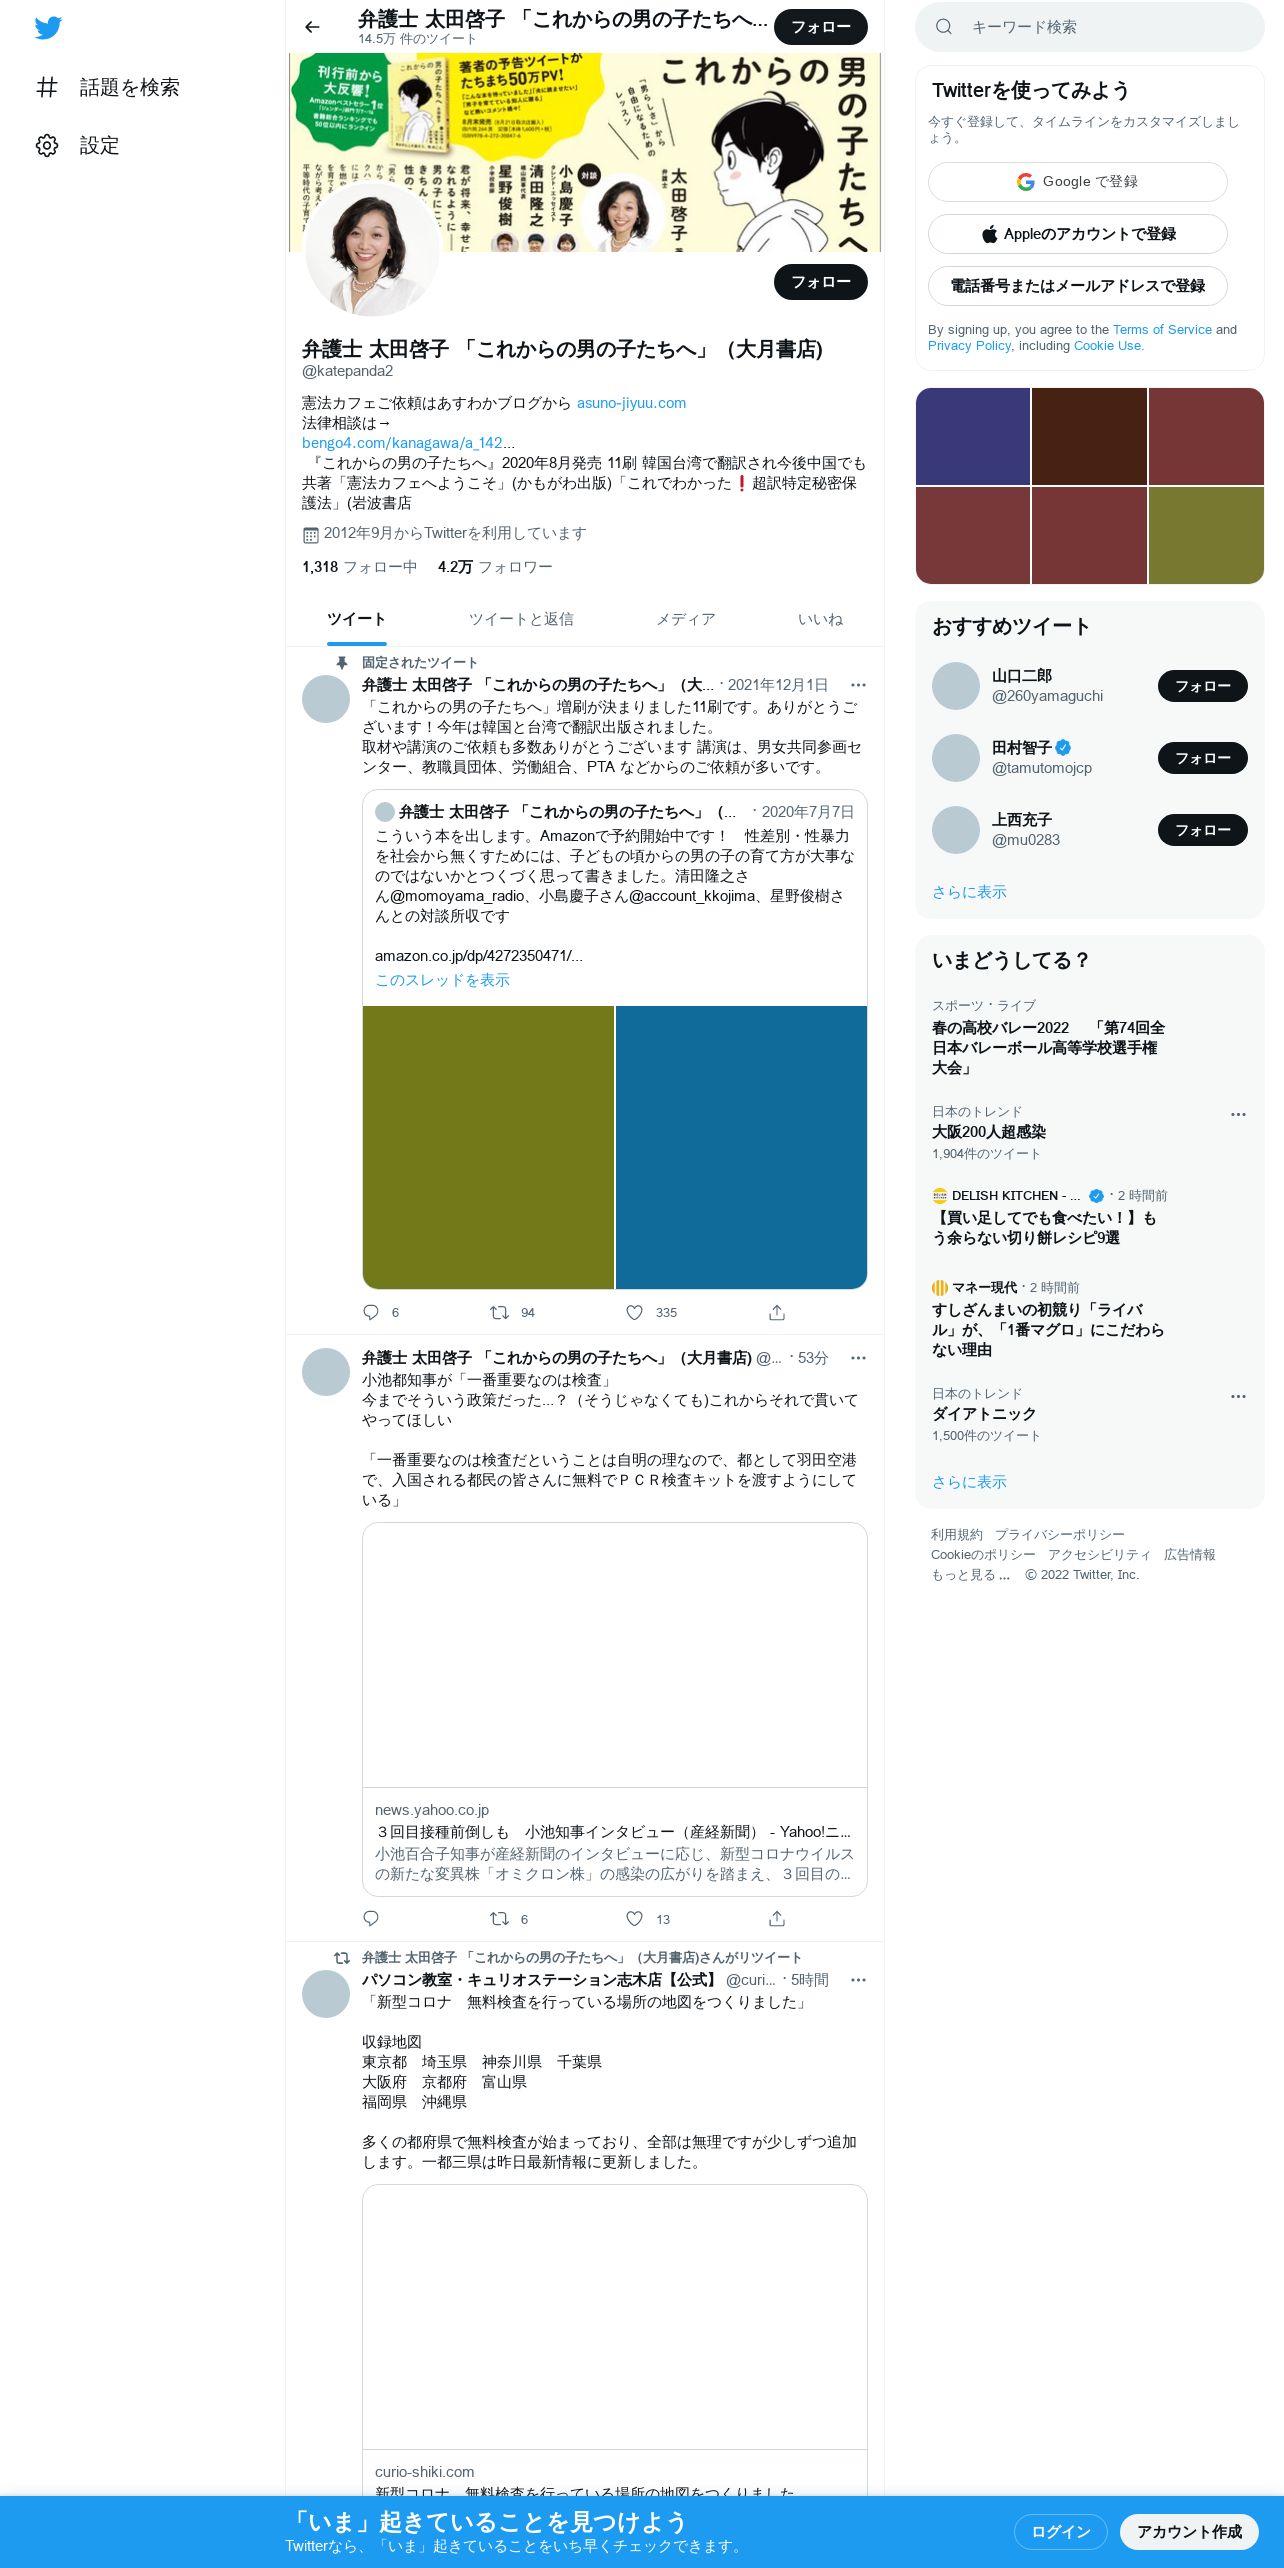Click the Twitter bird logo

[48, 28]
